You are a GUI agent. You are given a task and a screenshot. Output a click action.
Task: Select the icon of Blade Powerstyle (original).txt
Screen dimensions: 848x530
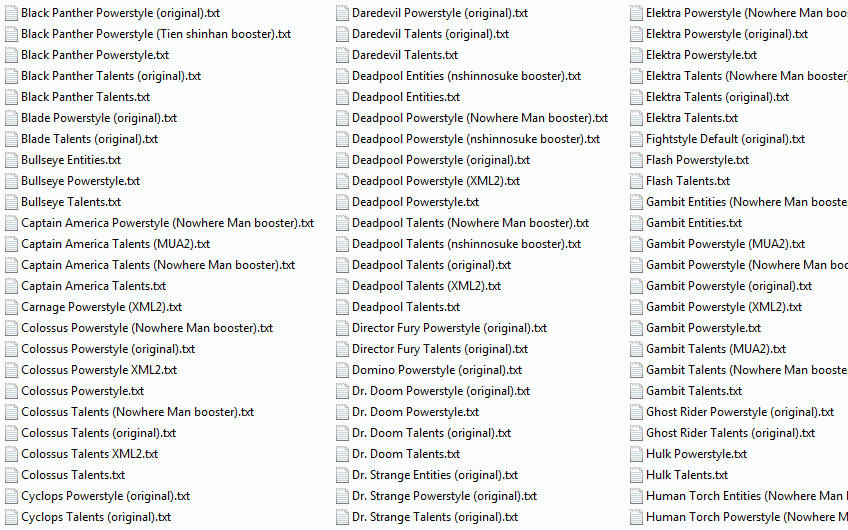11,118
